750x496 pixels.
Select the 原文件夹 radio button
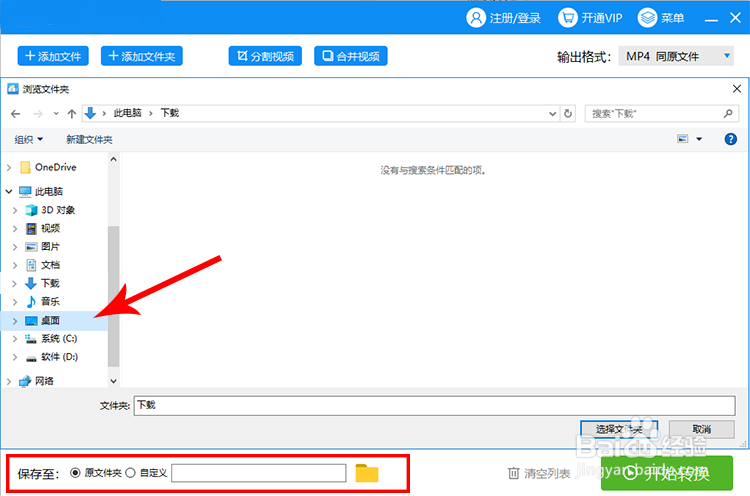pos(75,473)
